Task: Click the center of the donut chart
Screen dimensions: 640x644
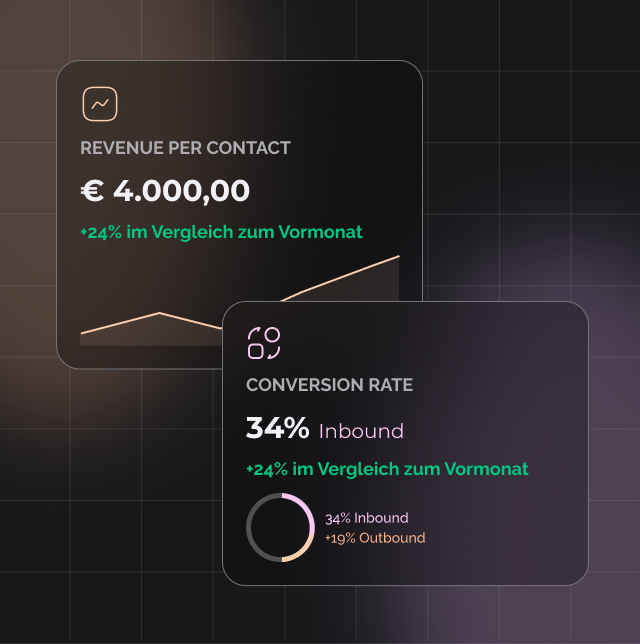Action: point(281,527)
